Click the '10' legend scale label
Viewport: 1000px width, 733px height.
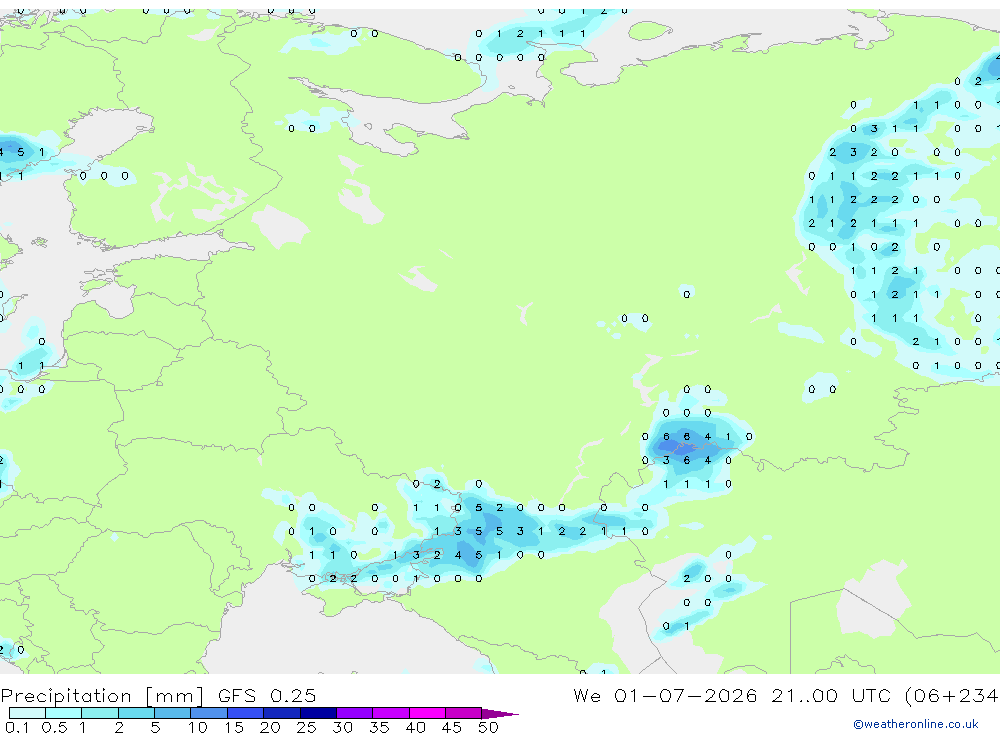197,727
